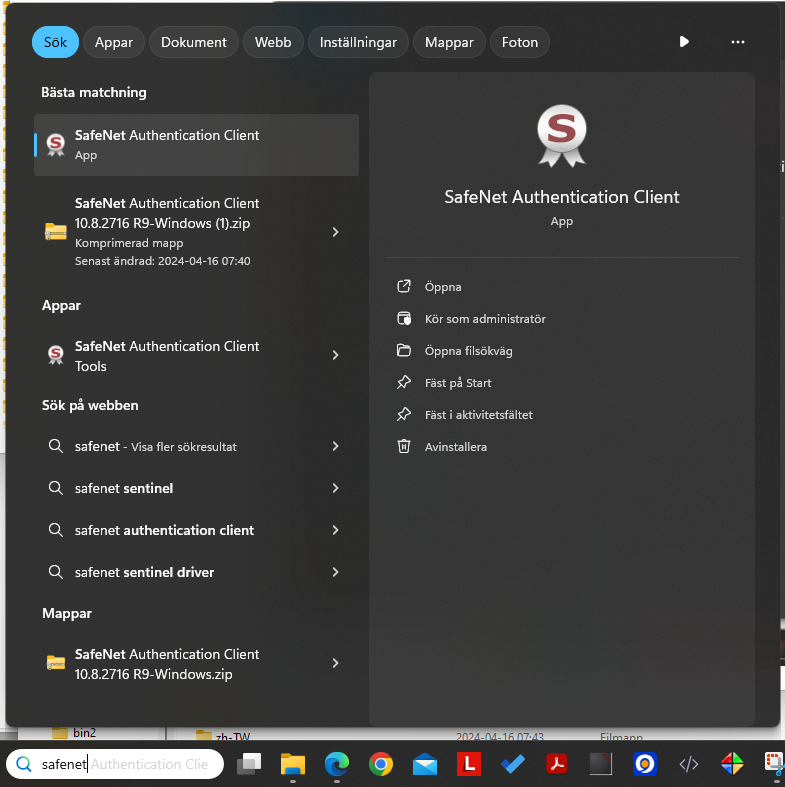This screenshot has width=785, height=787.
Task: Expand the R9-Windows.zip folder result chevron
Action: (x=335, y=664)
